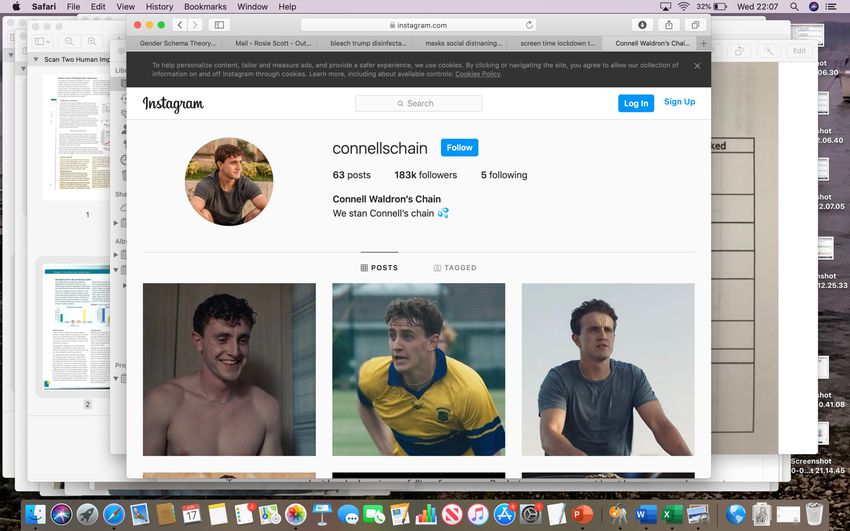The image size is (850, 531).
Task: Click the battery status icon
Action: (x=720, y=7)
